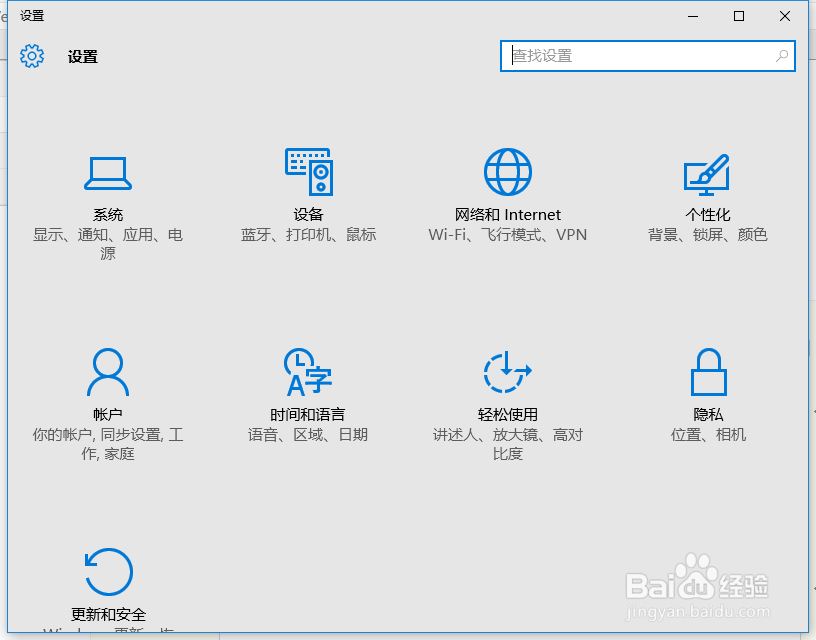Image resolution: width=816 pixels, height=640 pixels.
Task: Open the 时间和语言 clock icon
Action: (308, 372)
